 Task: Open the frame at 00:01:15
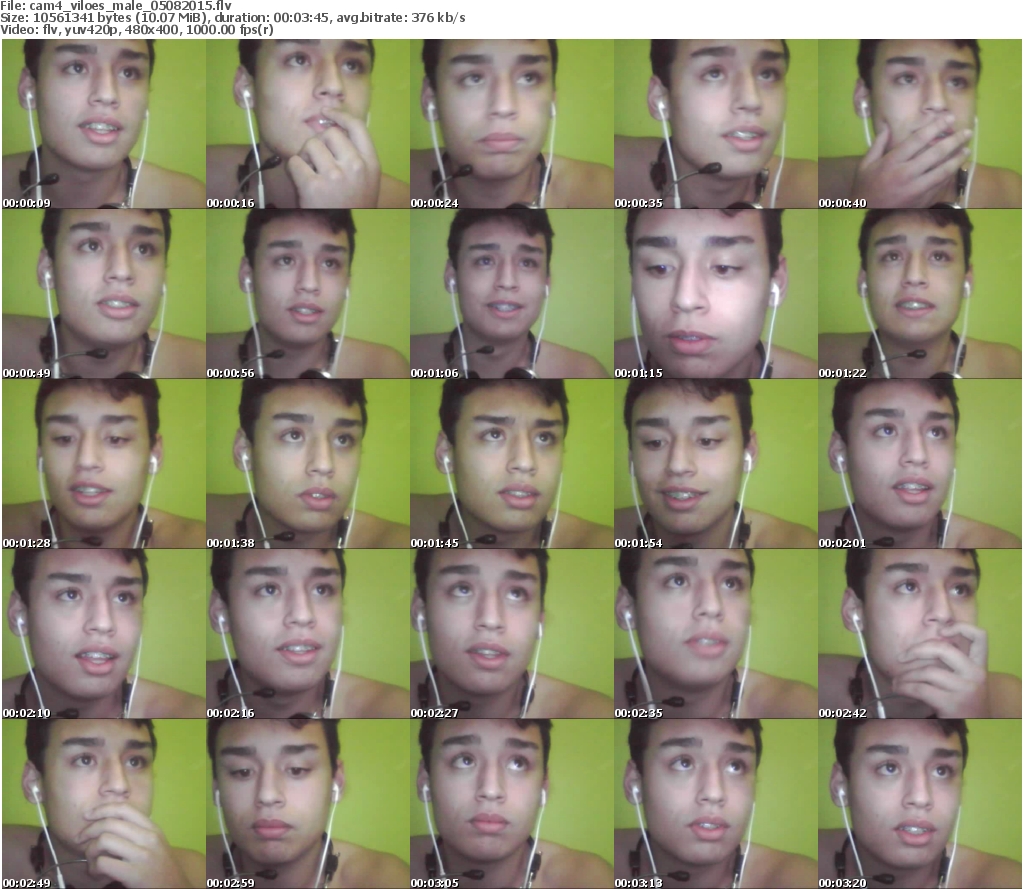coord(716,294)
